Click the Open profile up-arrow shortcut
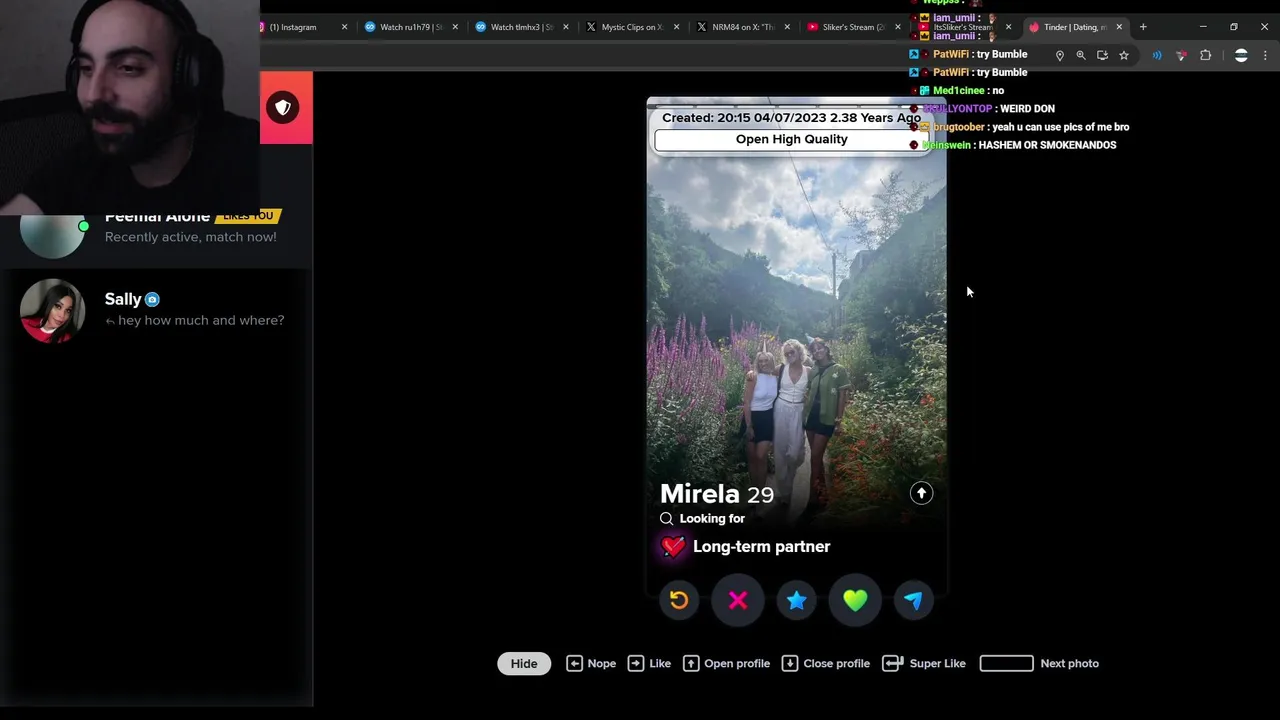 726,664
